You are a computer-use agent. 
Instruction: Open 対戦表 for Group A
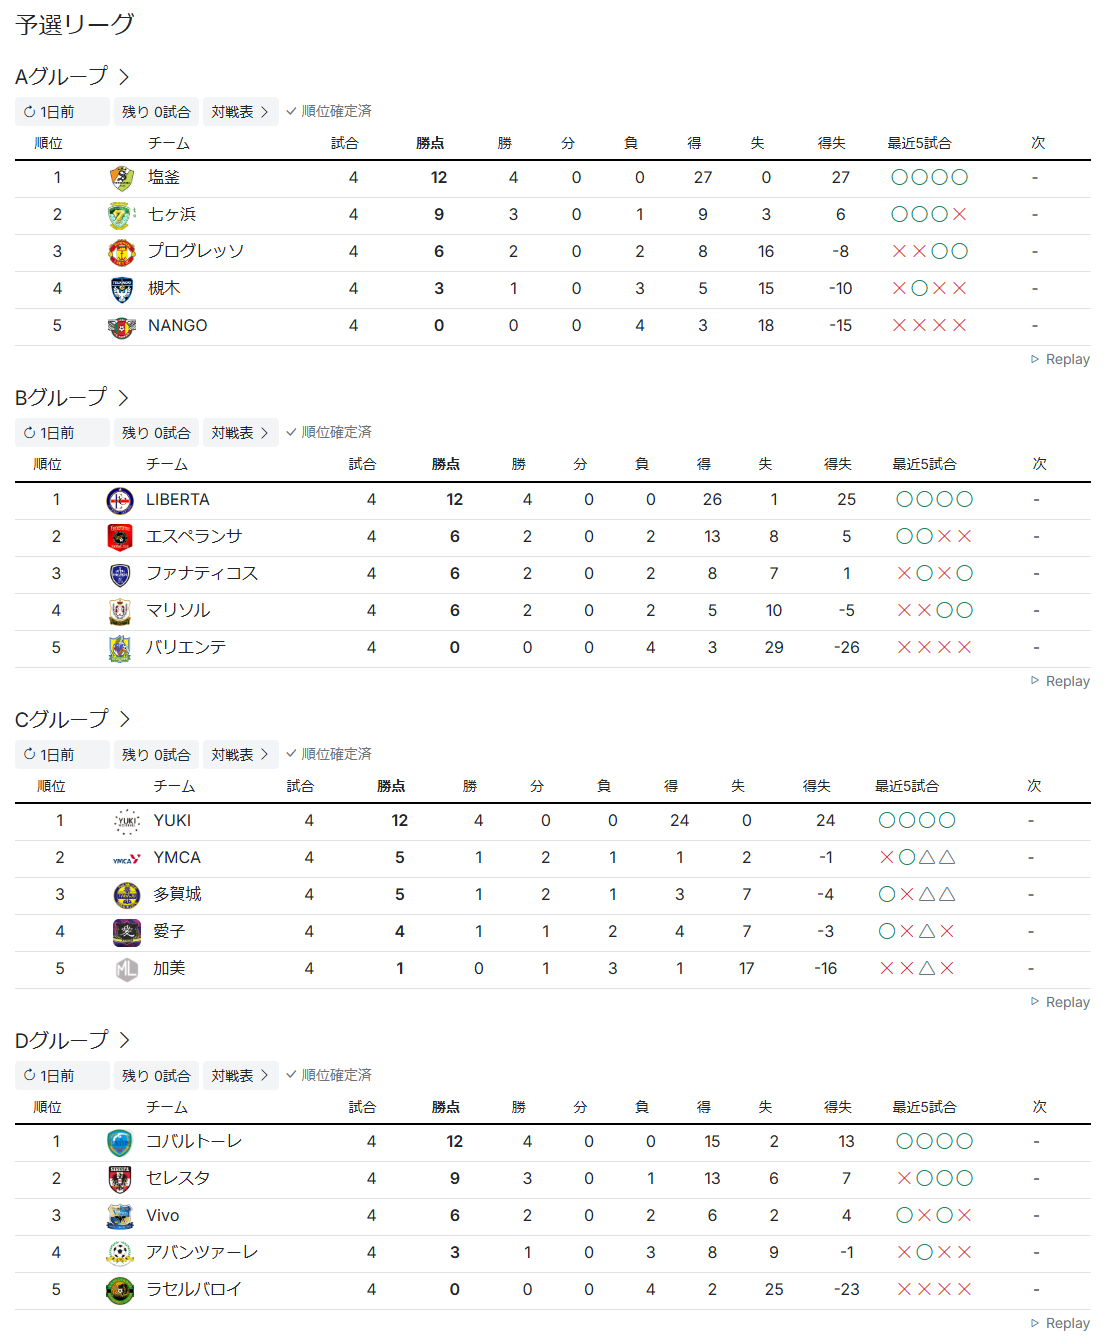pyautogui.click(x=240, y=112)
